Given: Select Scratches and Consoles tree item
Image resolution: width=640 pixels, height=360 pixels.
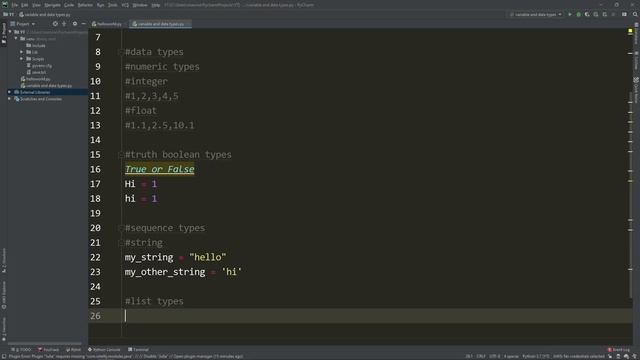Looking at the screenshot, I should tap(38, 99).
